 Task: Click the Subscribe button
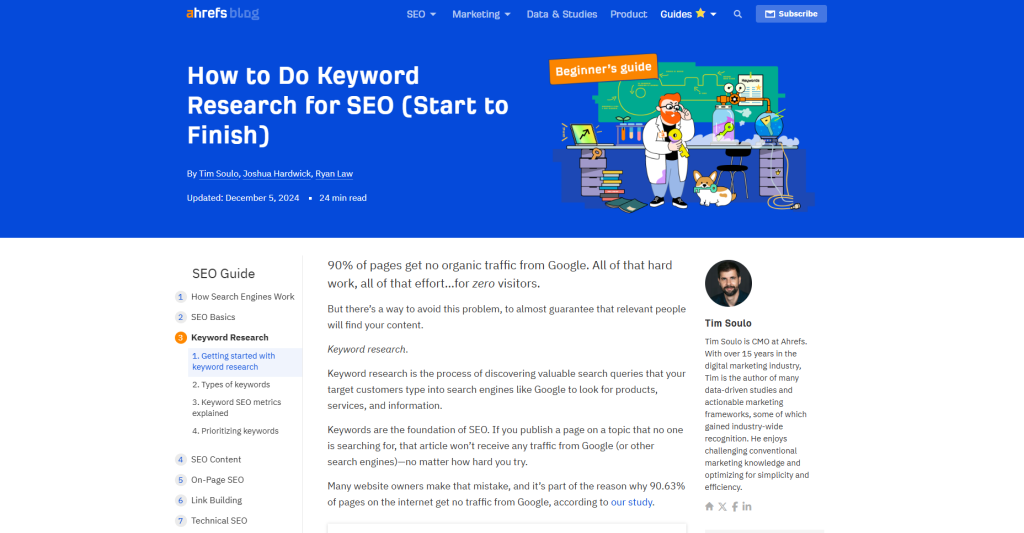click(791, 14)
